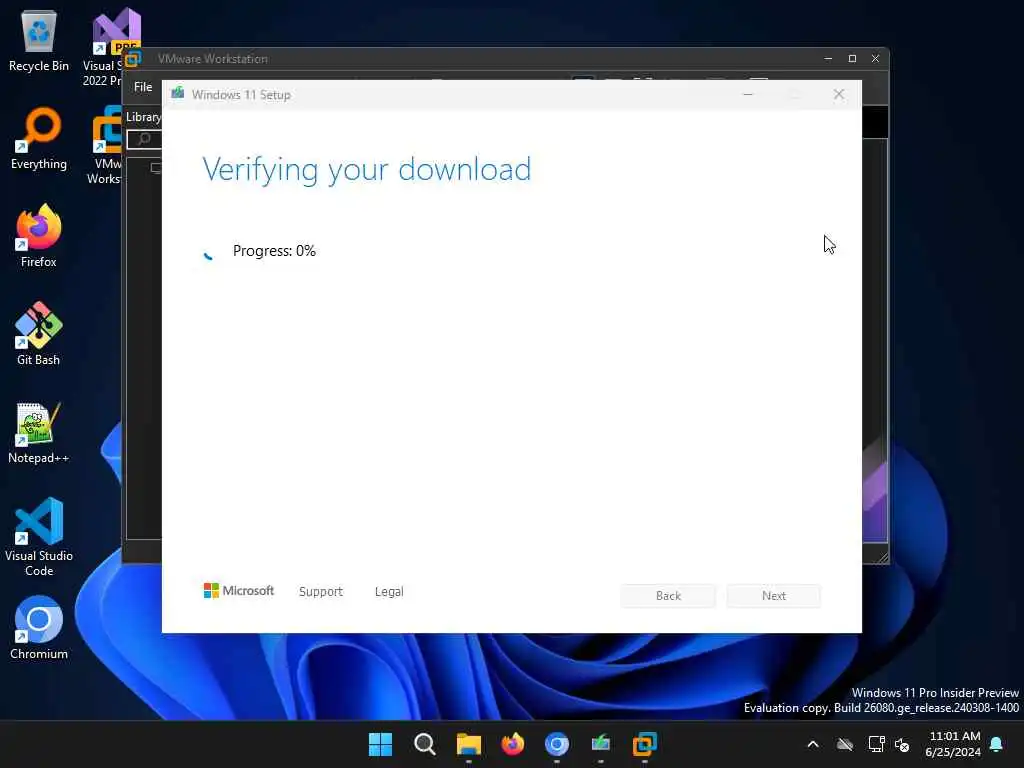Launch Visual Studio Code desktop shortcut
The height and width of the screenshot is (768, 1024).
pyautogui.click(x=39, y=537)
